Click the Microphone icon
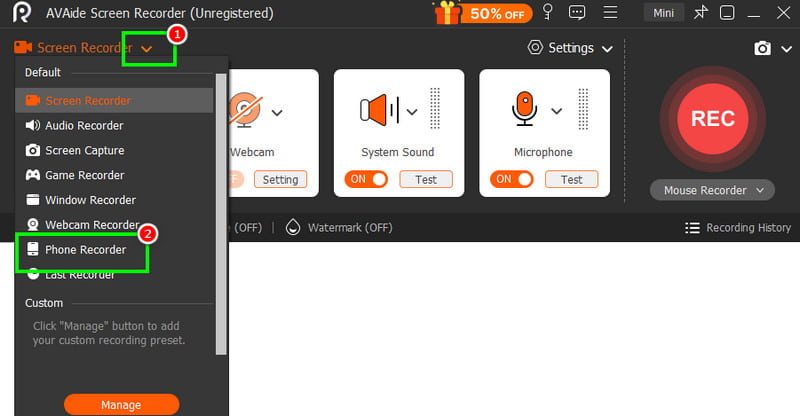Screen dimensions: 800x416 [x=525, y=108]
